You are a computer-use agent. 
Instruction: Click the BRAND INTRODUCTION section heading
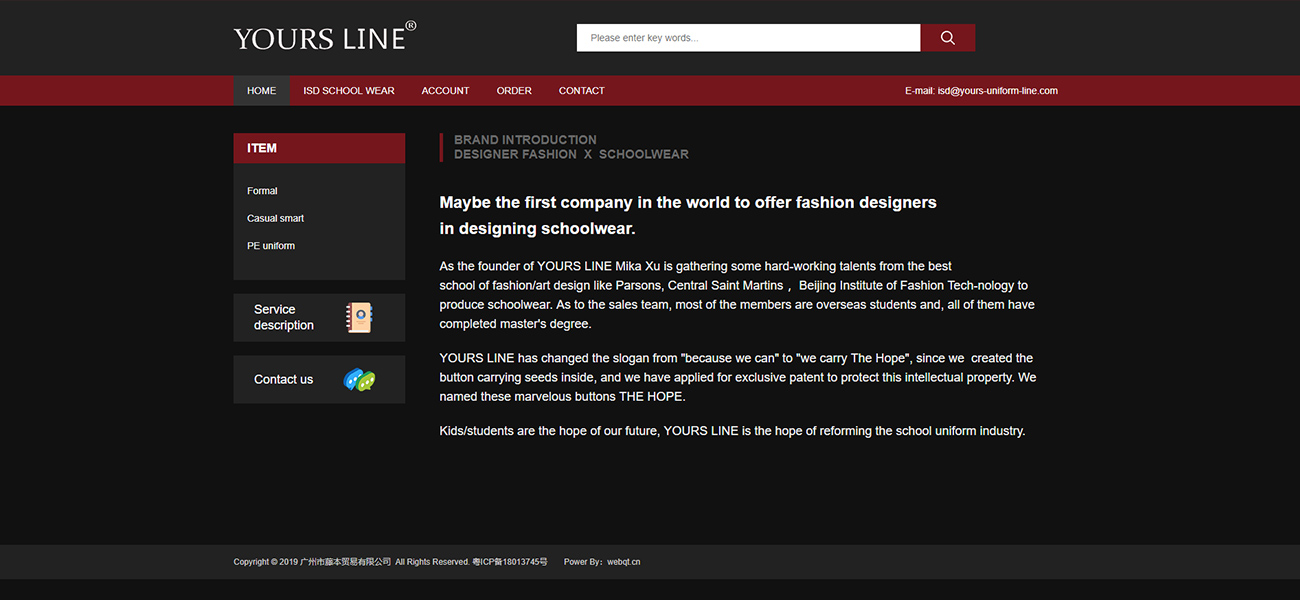point(525,140)
